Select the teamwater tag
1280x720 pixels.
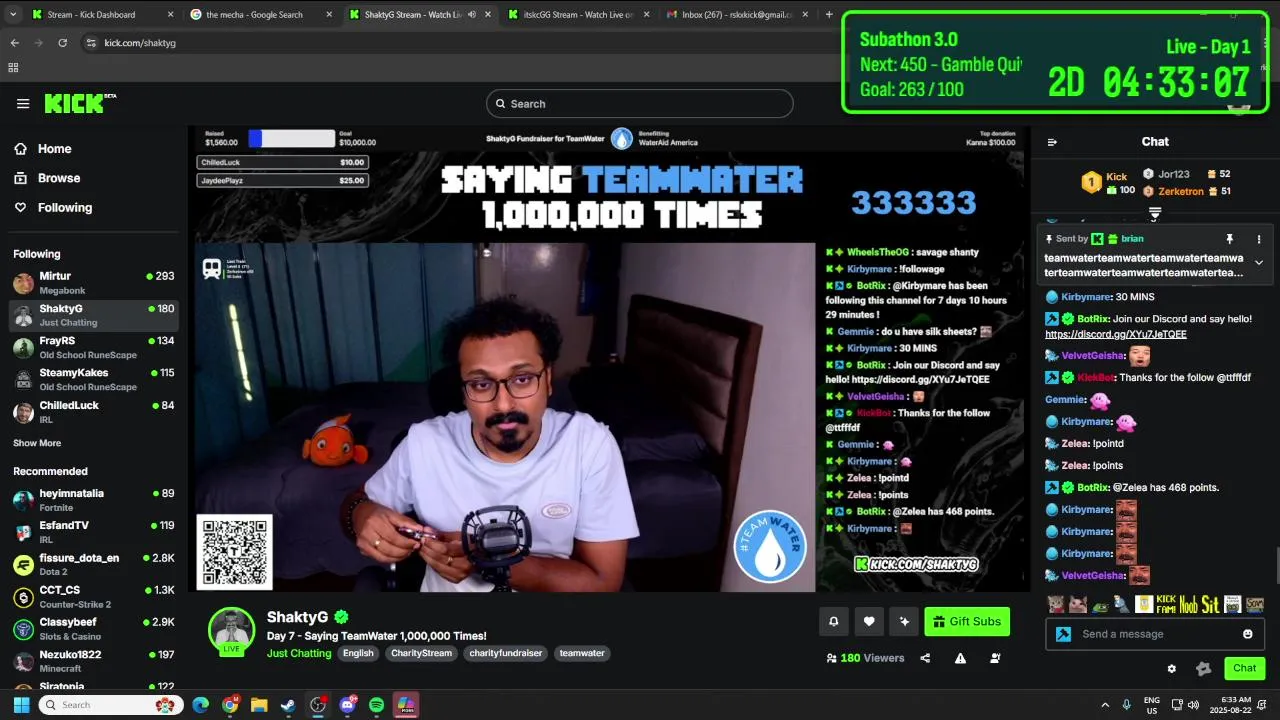[x=582, y=653]
